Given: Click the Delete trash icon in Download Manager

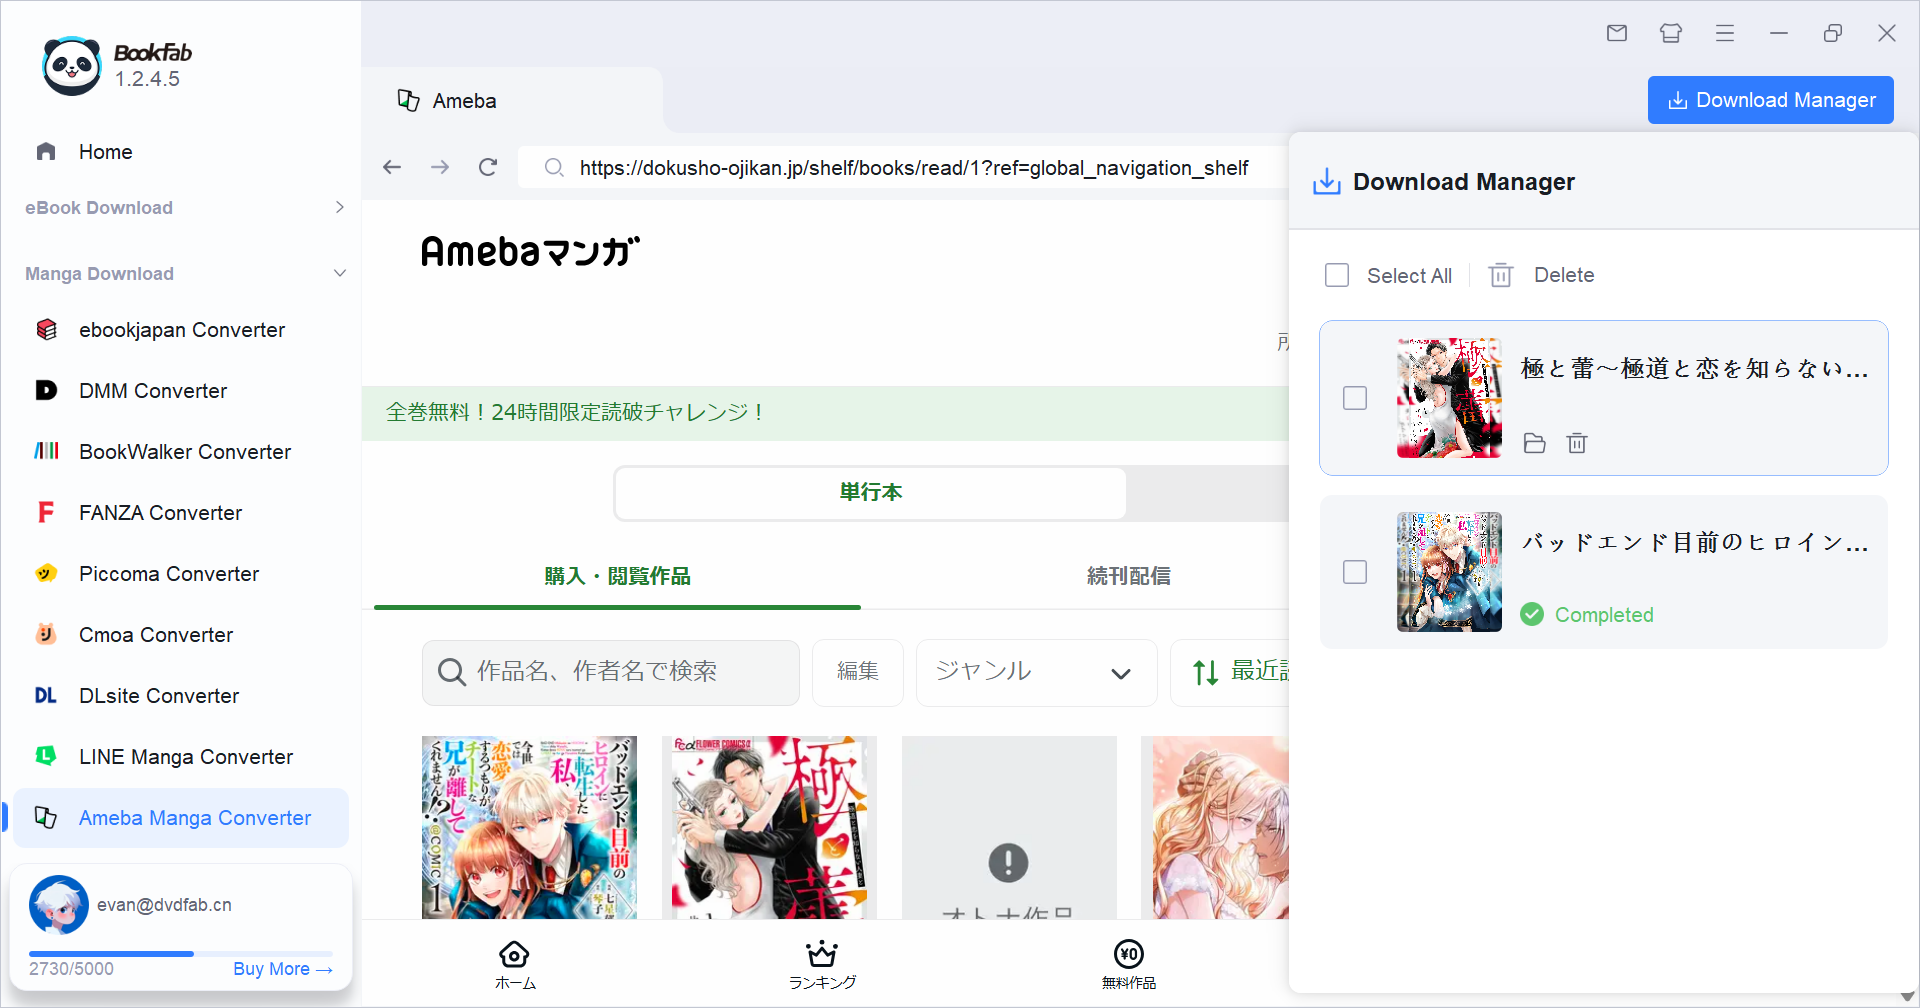Looking at the screenshot, I should tap(1501, 275).
